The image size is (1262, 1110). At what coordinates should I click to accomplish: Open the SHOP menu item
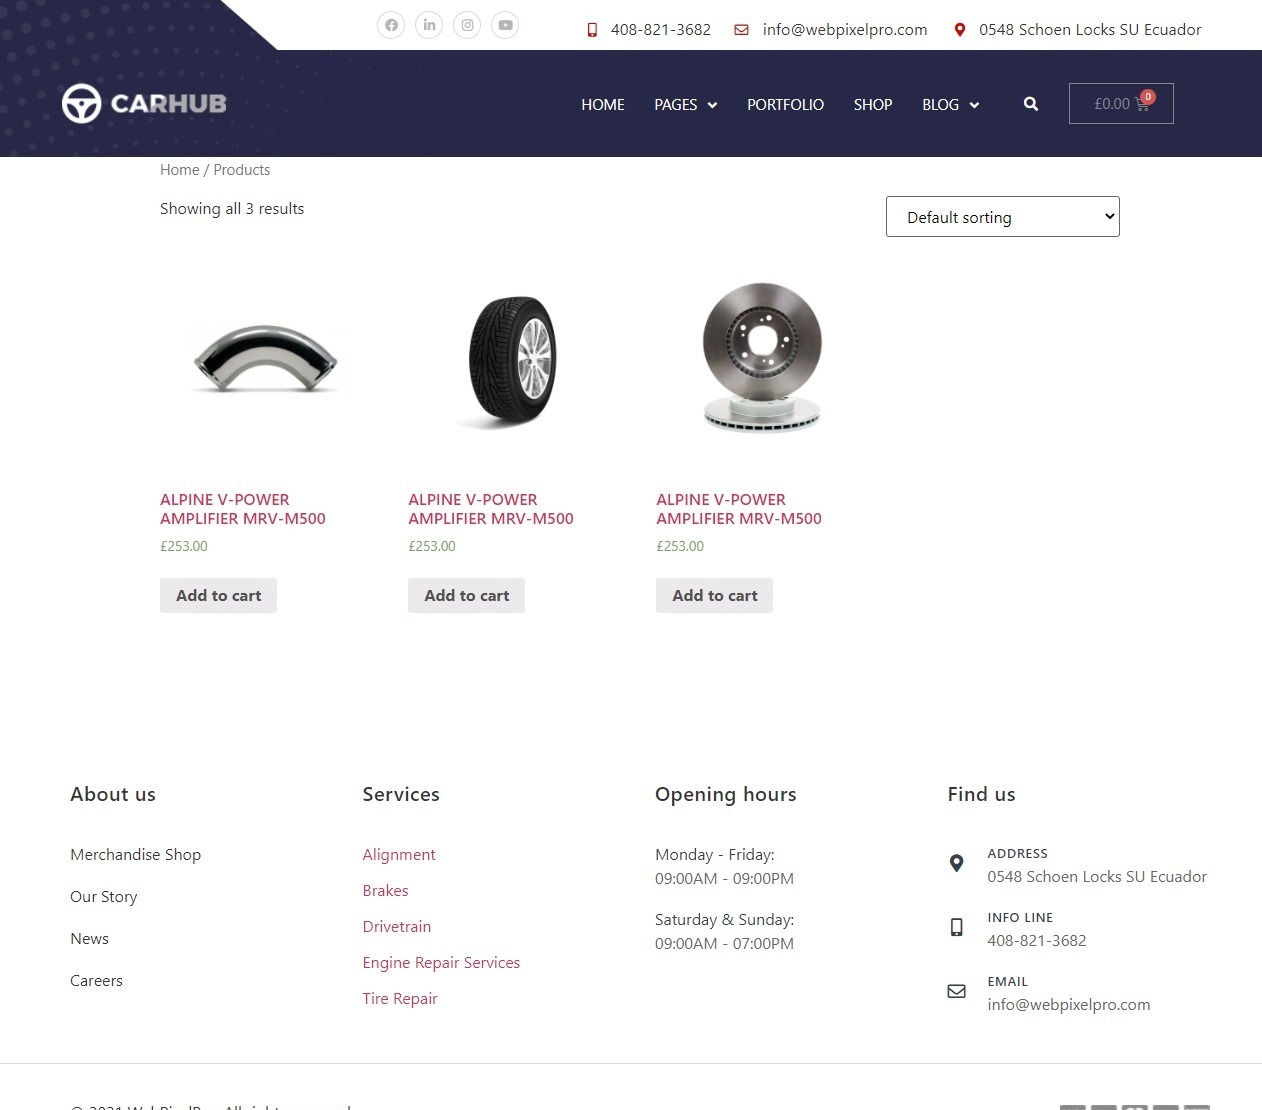click(x=873, y=104)
